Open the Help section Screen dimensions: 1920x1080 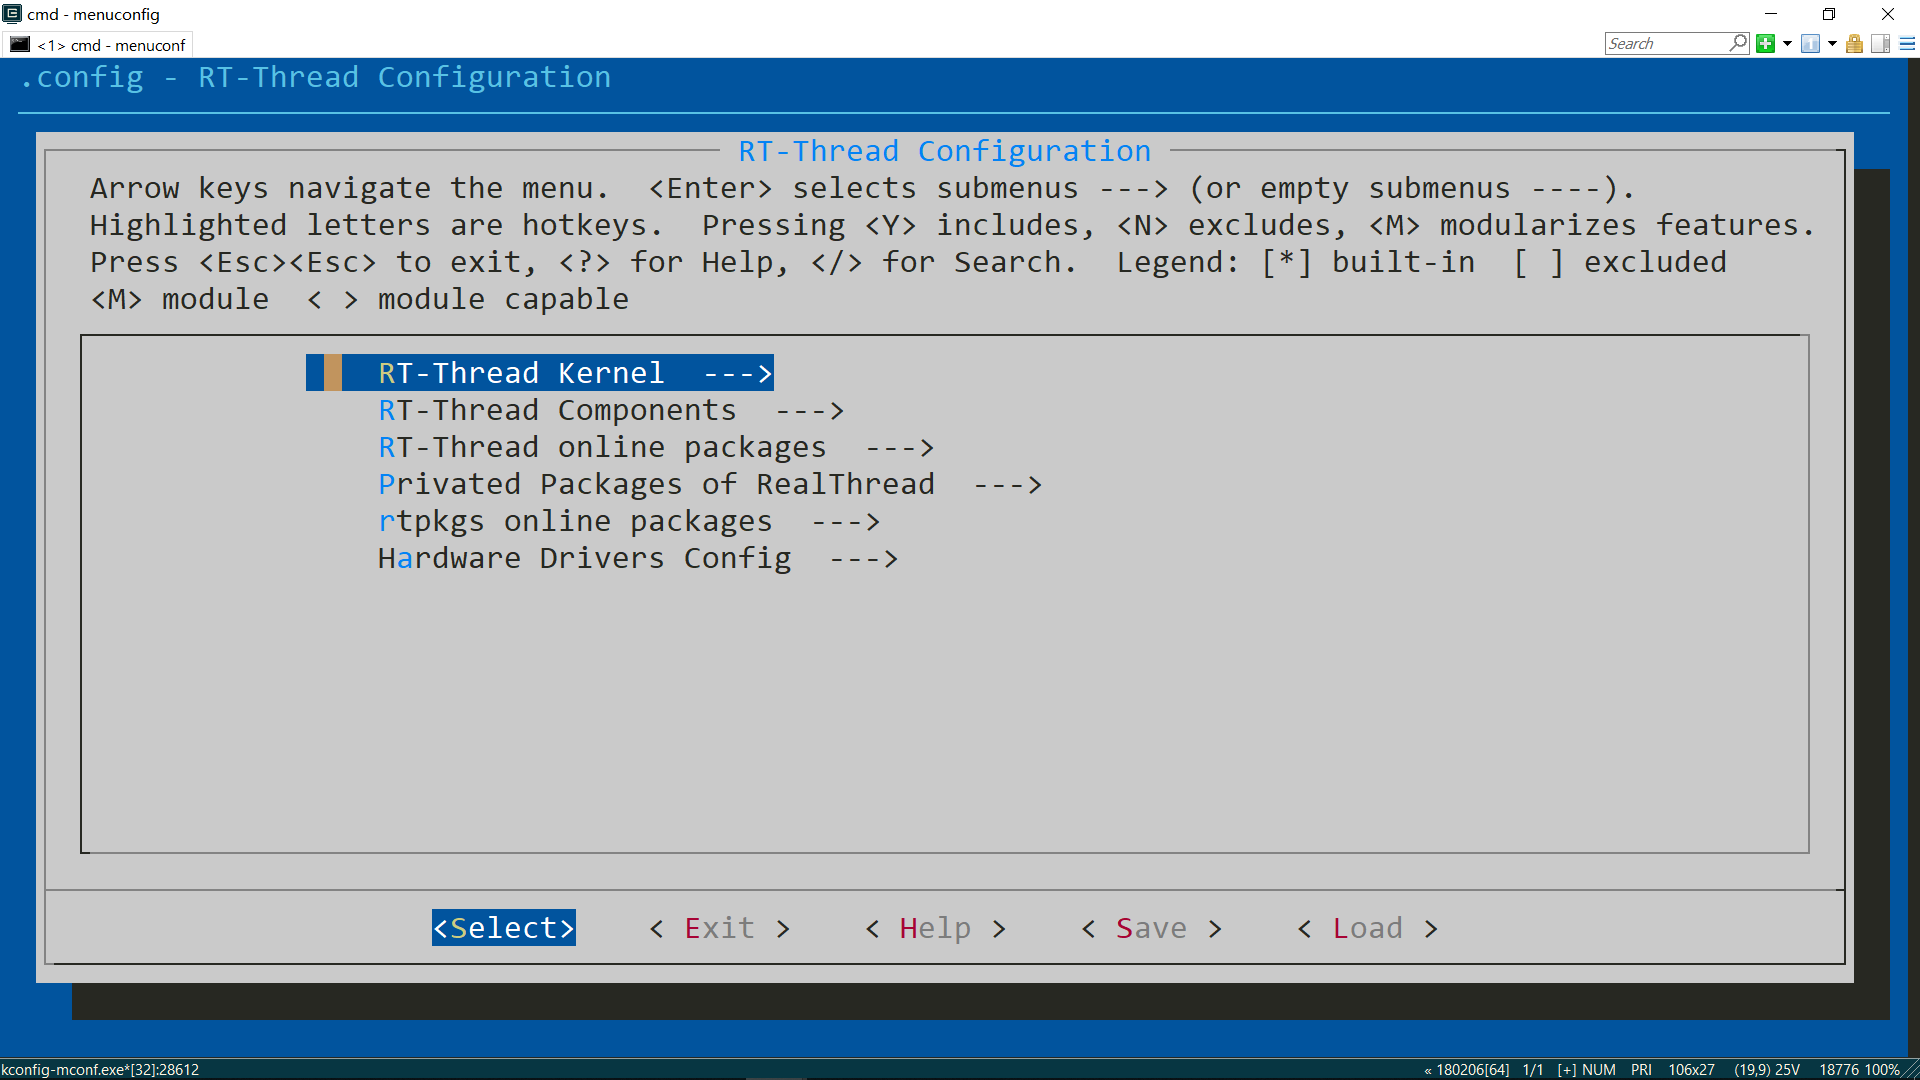tap(936, 927)
